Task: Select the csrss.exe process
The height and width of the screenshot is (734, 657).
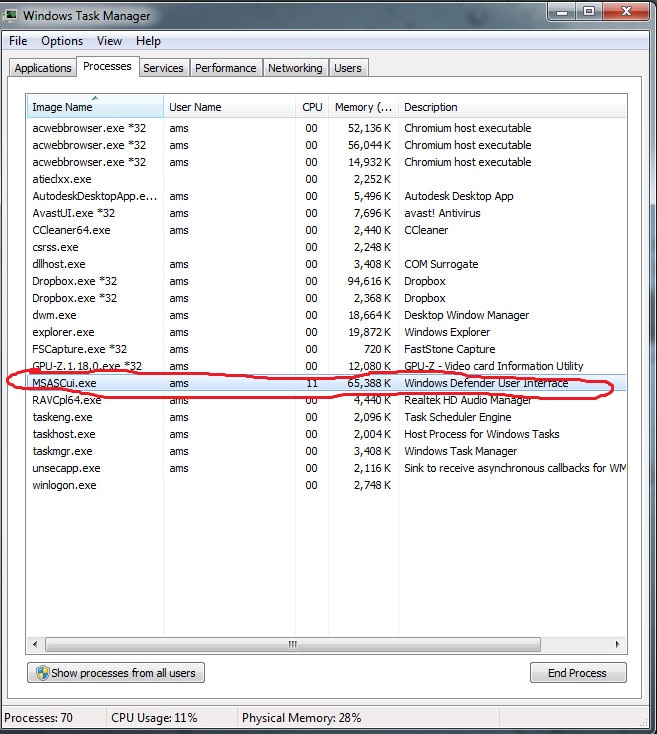Action: coord(326,247)
